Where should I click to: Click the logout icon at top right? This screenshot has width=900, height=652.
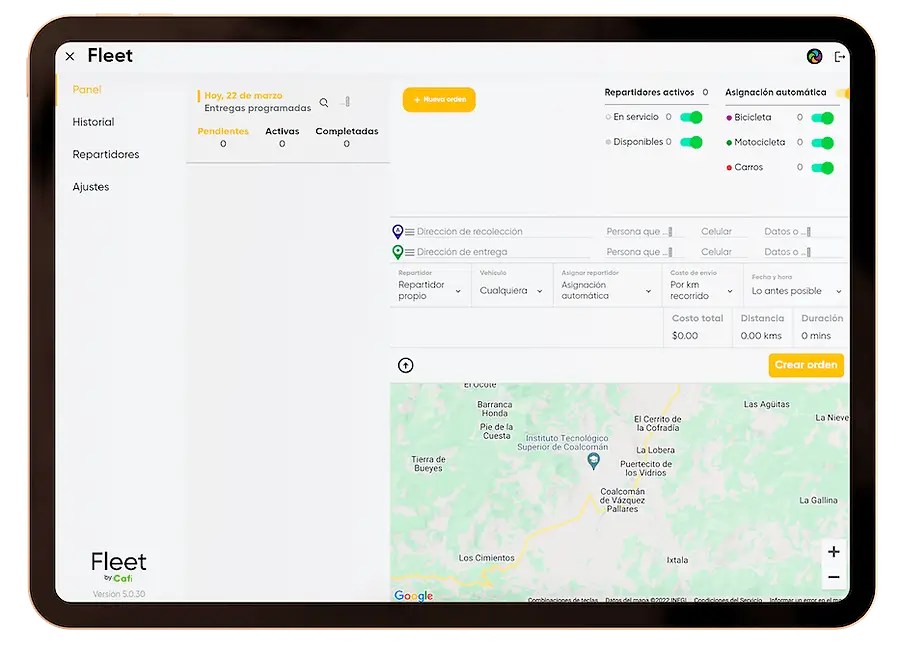[x=837, y=57]
